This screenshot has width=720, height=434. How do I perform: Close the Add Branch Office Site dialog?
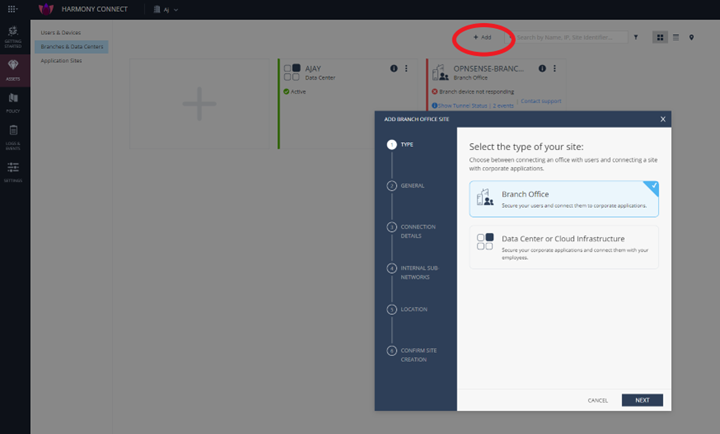663,119
